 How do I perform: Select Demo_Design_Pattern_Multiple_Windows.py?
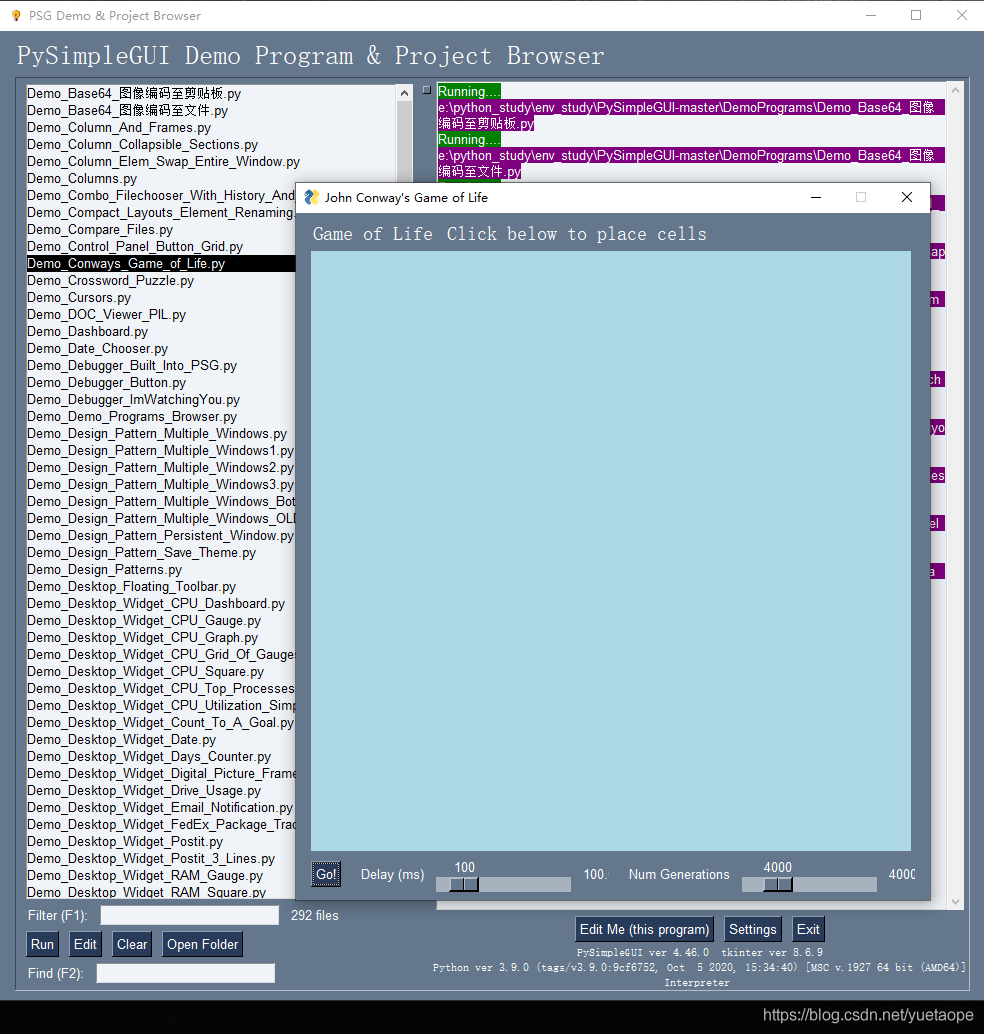pyautogui.click(x=157, y=434)
